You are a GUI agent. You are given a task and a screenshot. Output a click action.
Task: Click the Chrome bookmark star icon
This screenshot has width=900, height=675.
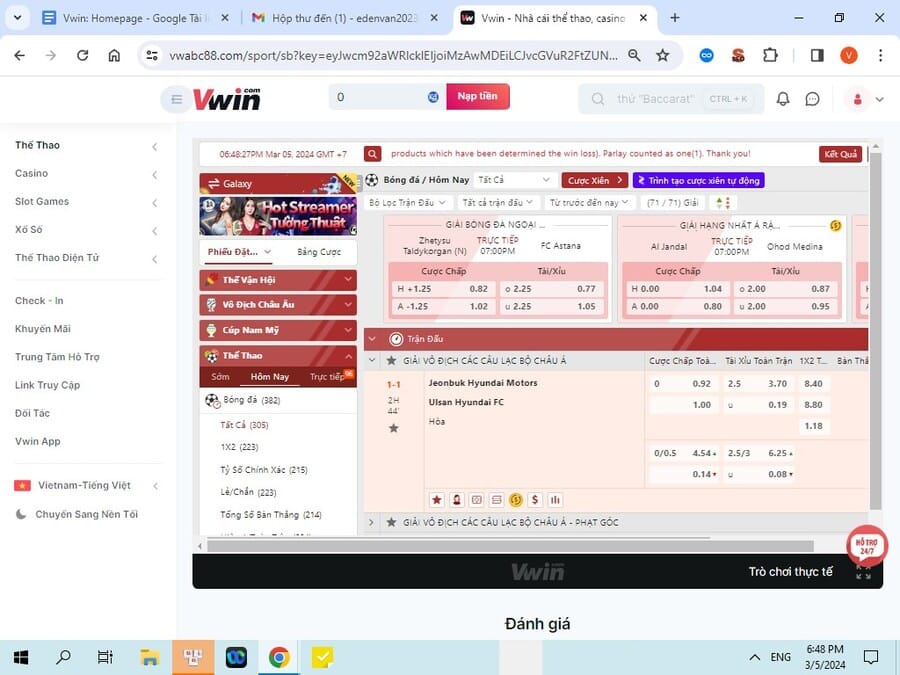click(x=663, y=55)
